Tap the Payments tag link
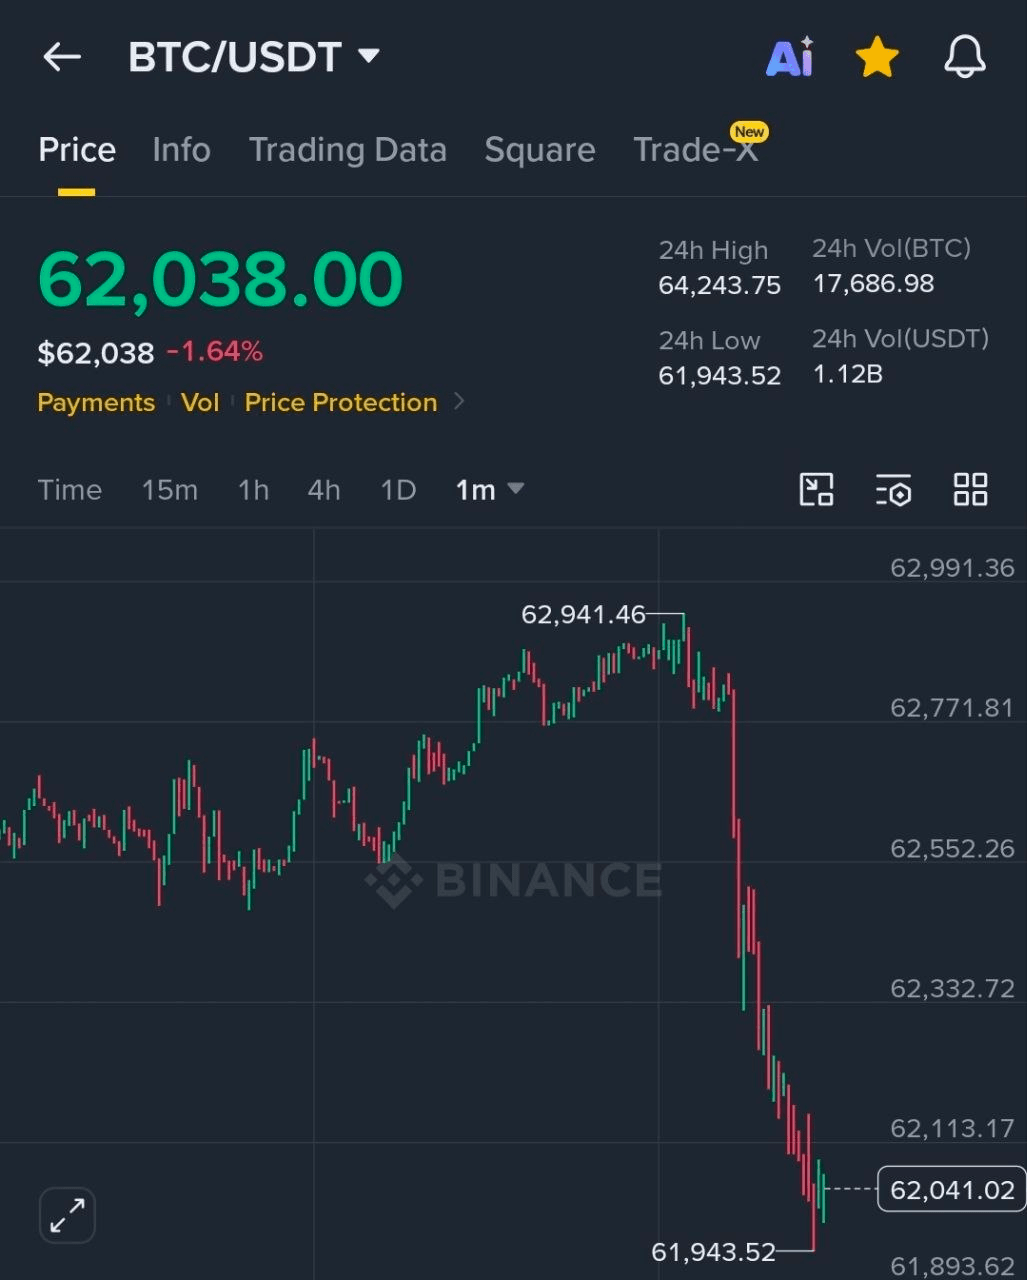The image size is (1027, 1280). pos(96,402)
